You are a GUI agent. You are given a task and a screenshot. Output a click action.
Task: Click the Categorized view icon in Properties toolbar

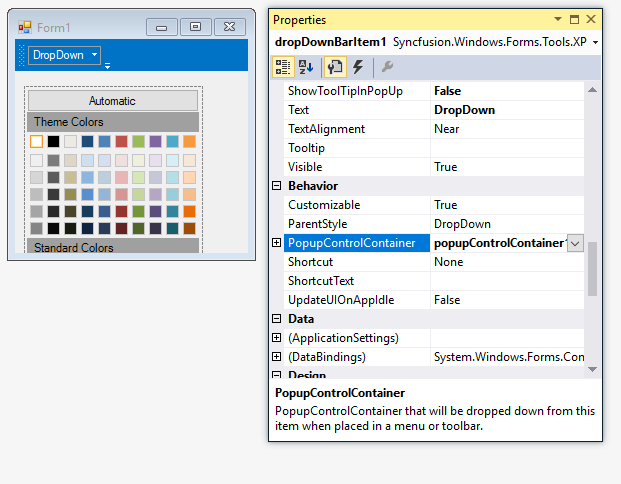click(x=283, y=67)
